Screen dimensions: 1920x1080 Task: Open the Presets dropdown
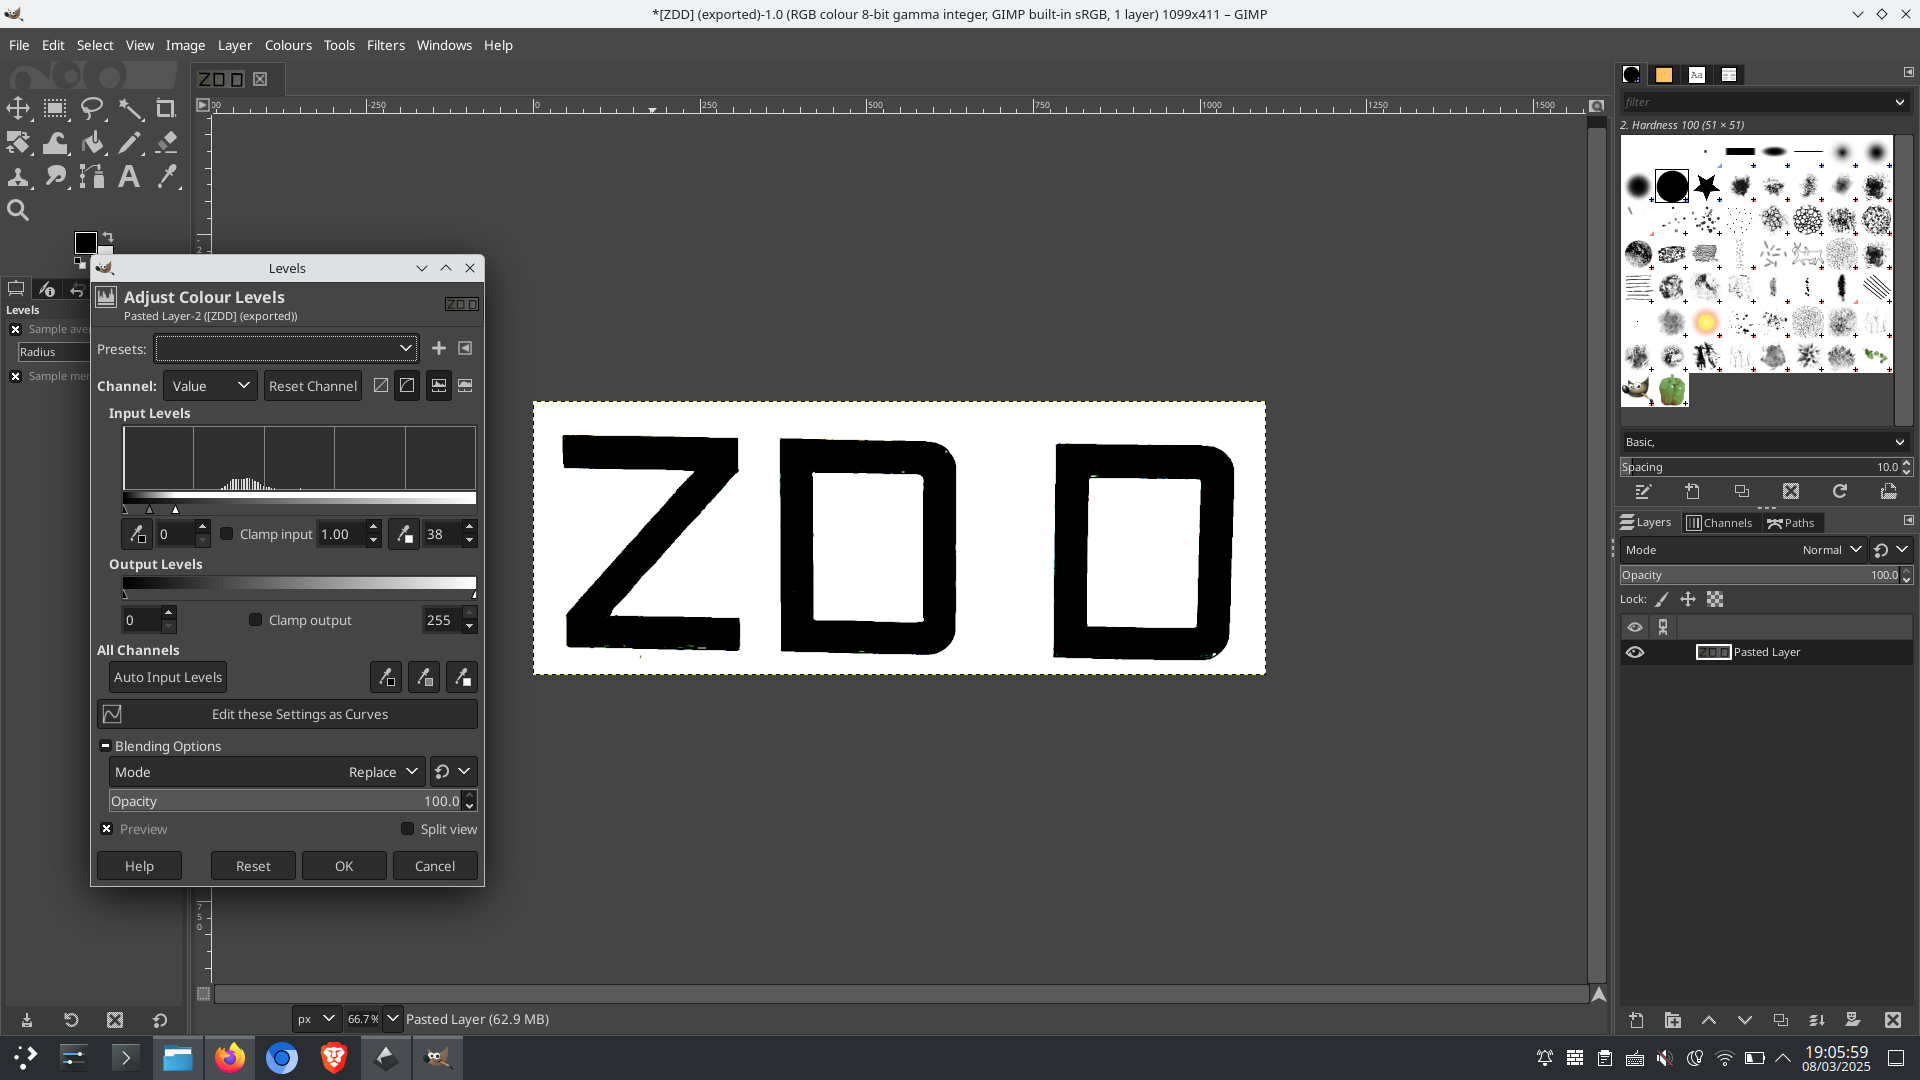pos(286,348)
